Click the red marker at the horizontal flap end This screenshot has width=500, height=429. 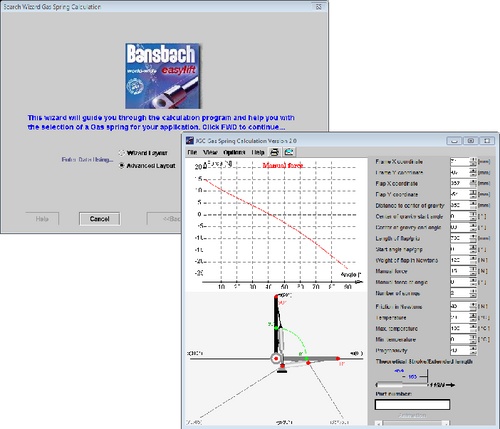coord(338,359)
